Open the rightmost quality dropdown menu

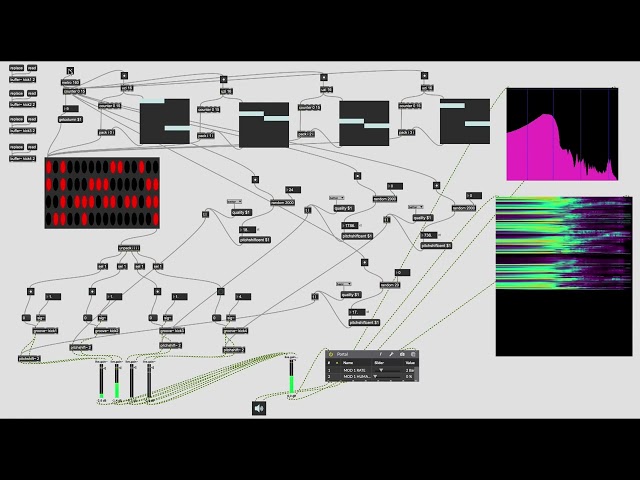click(416, 207)
